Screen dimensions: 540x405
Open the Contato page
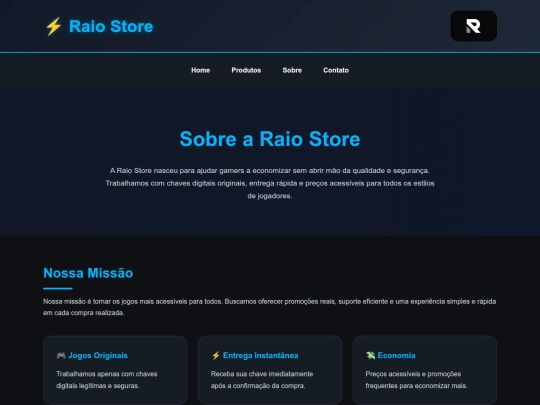336,70
